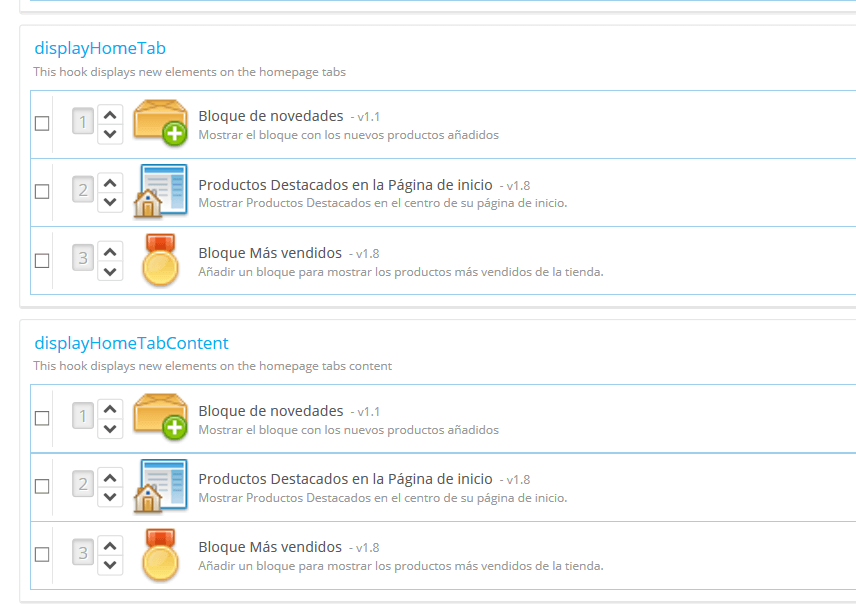Move Productos Destacados down in displayHomeTab
856x604 pixels.
tap(110, 202)
